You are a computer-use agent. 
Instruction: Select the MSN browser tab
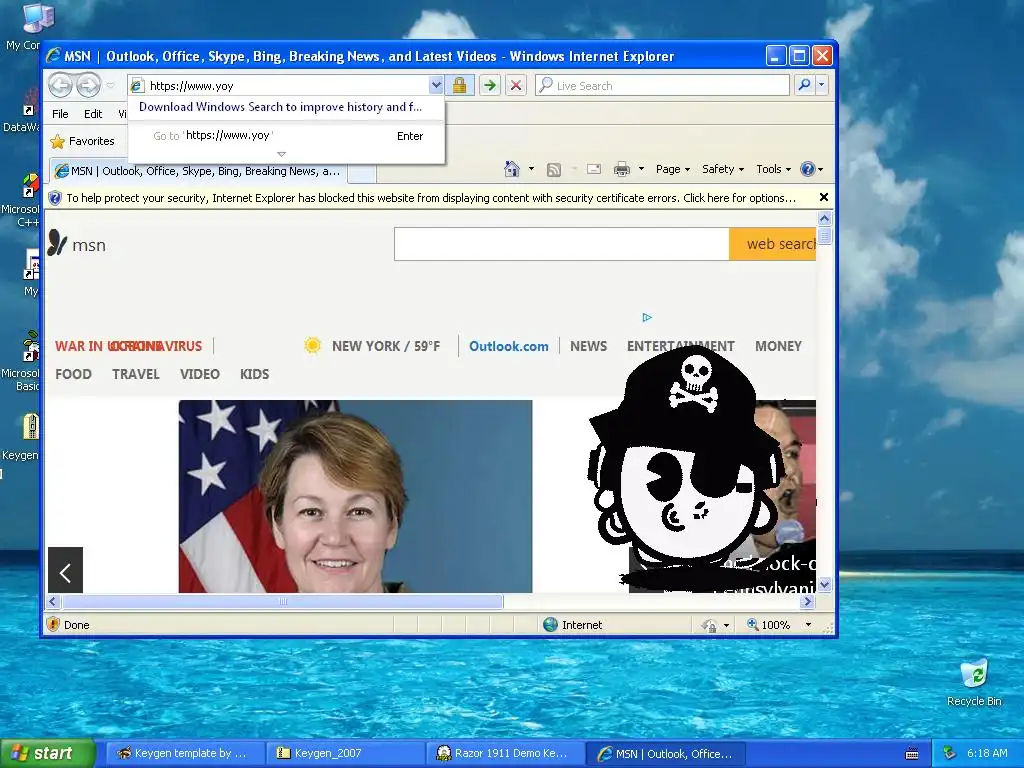(x=198, y=171)
